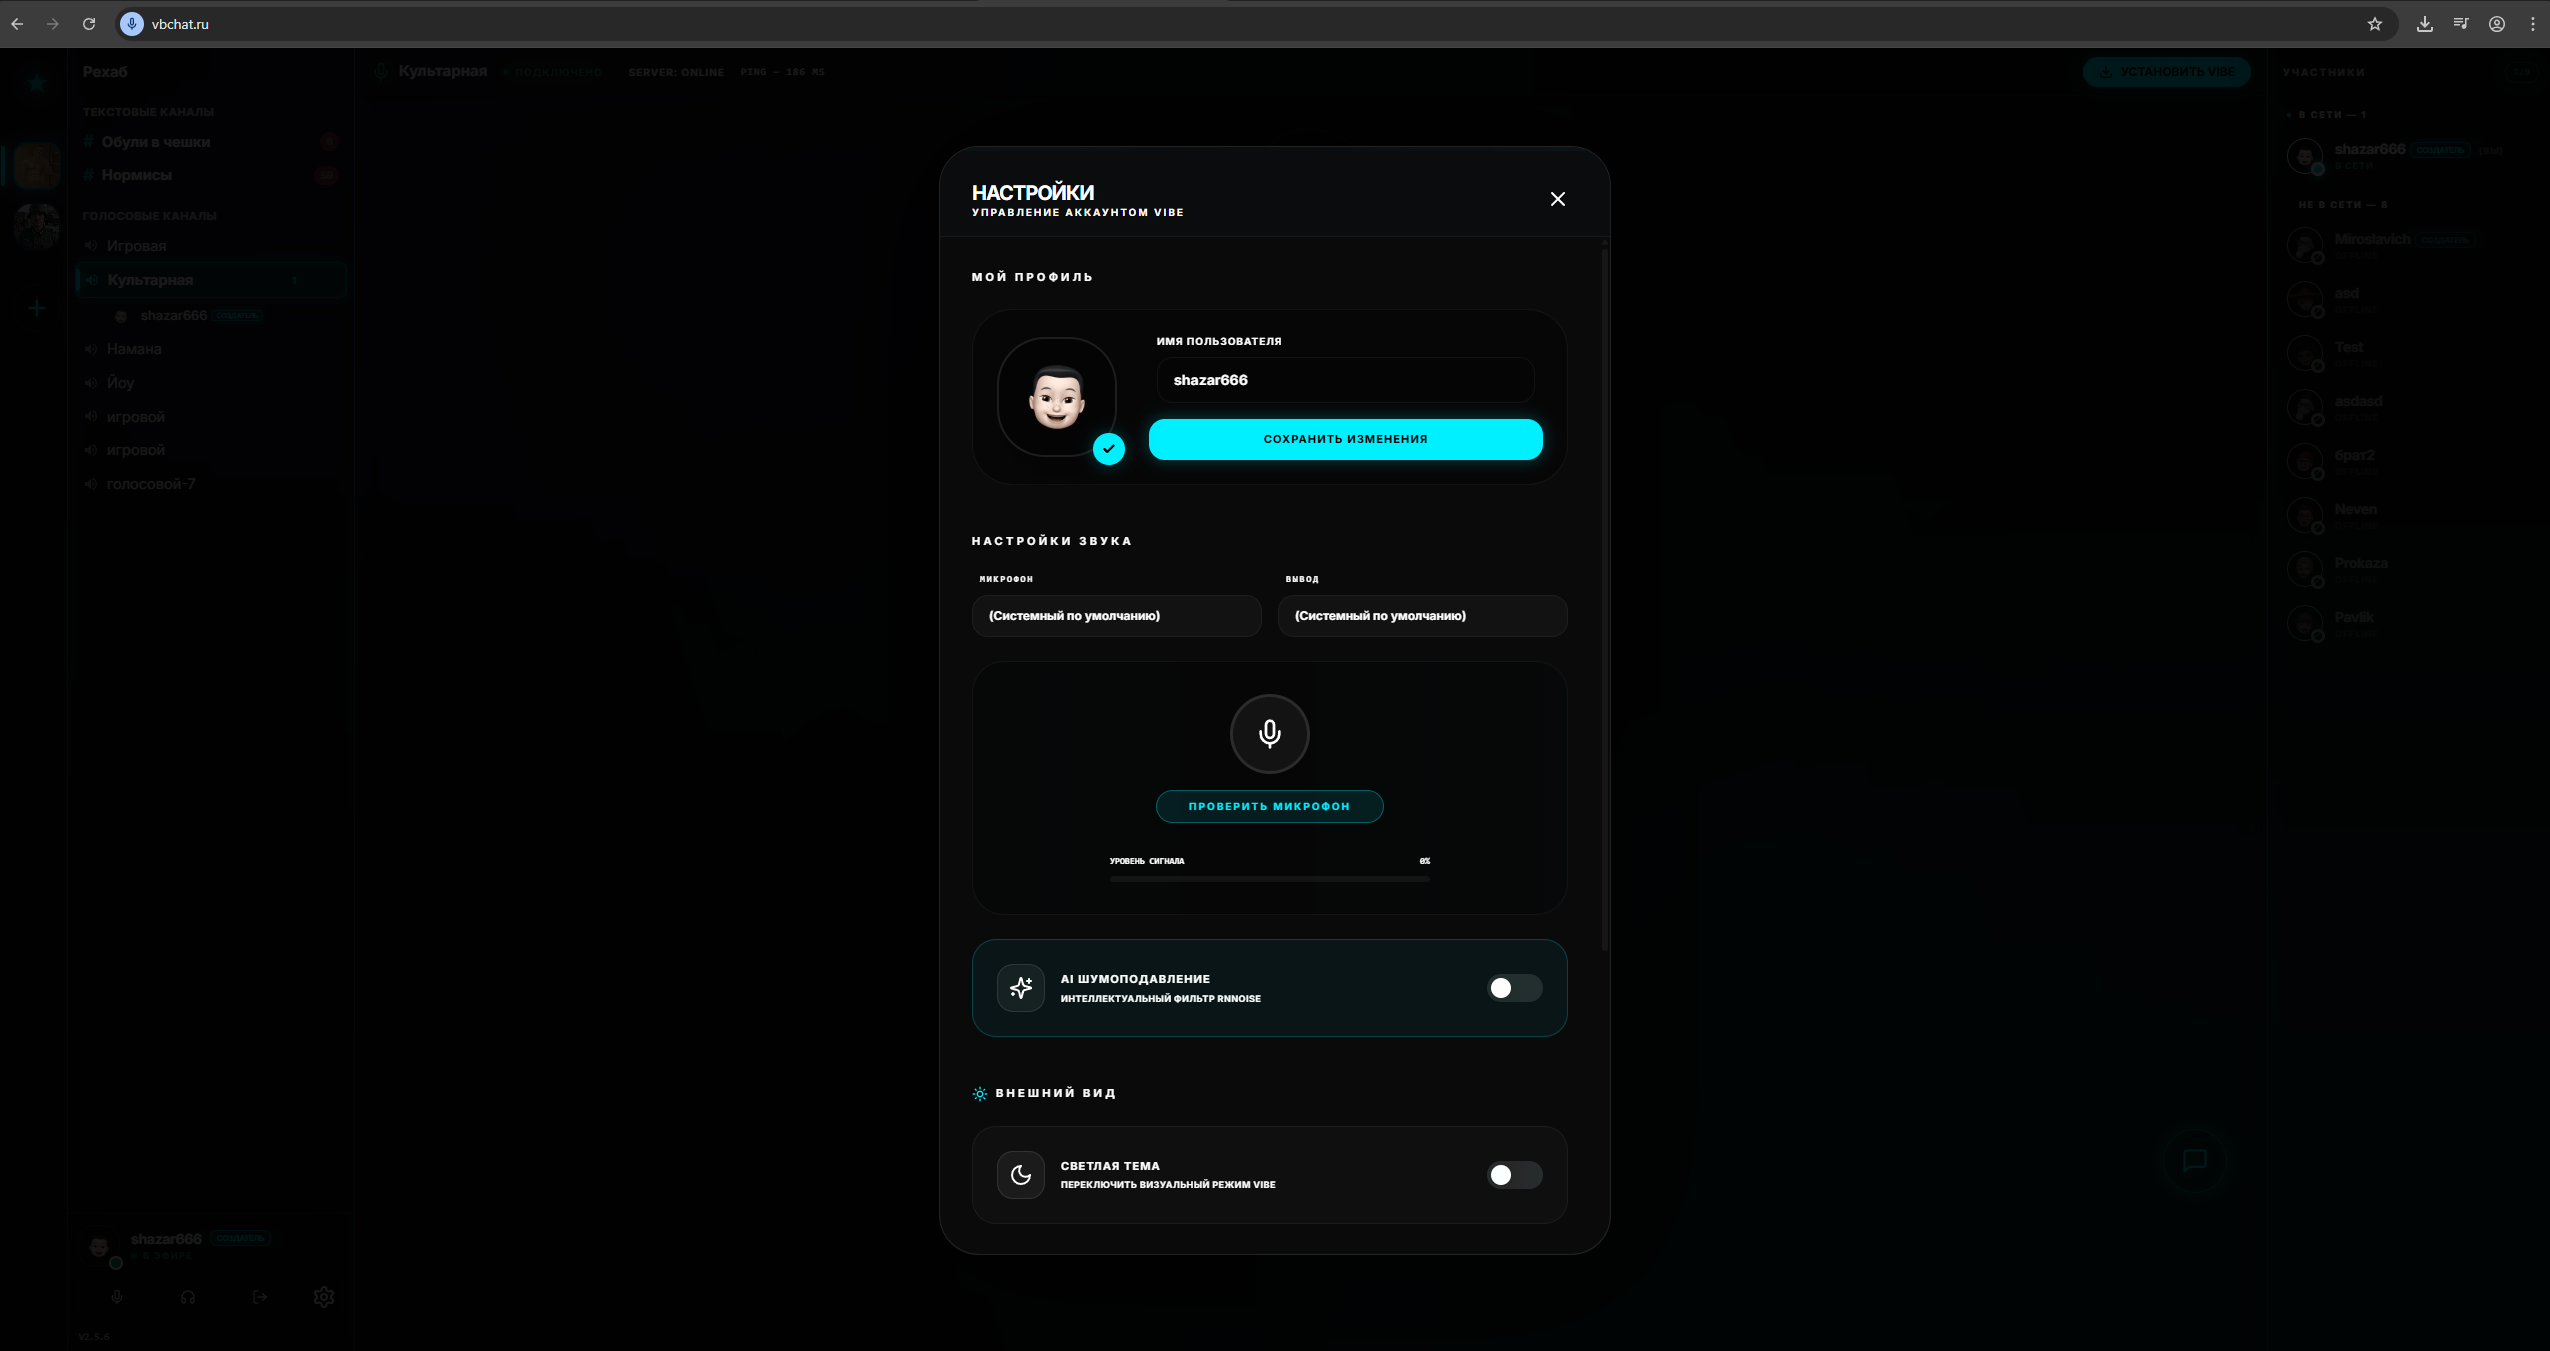Open member asd in participants list
Image resolution: width=2550 pixels, height=1351 pixels.
pos(2407,300)
